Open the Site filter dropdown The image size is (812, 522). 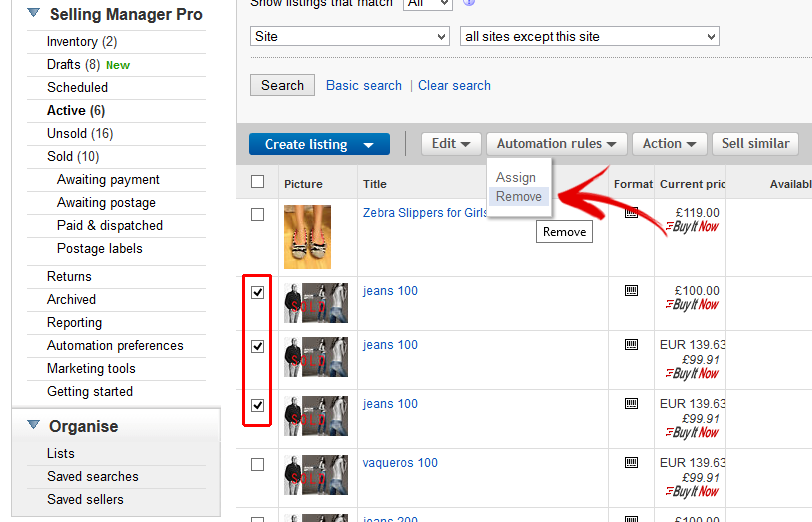349,36
